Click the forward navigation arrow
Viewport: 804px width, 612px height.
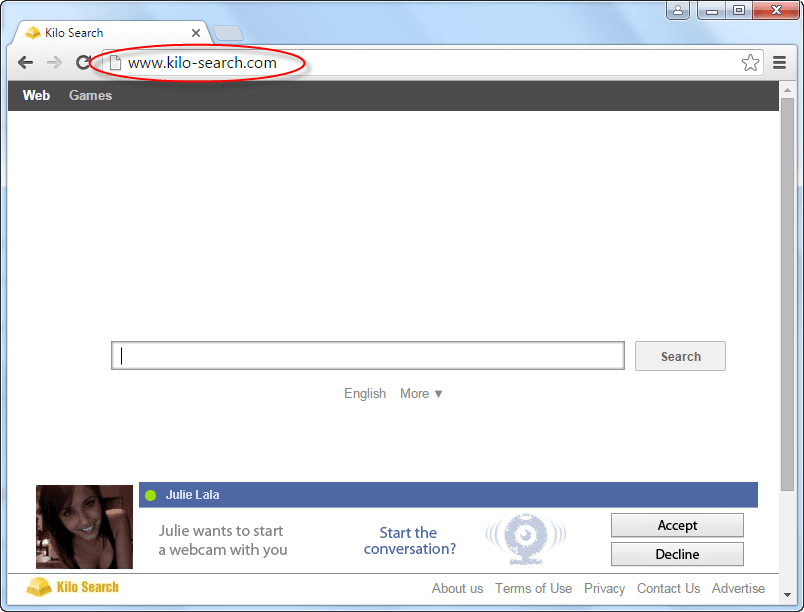pos(54,63)
